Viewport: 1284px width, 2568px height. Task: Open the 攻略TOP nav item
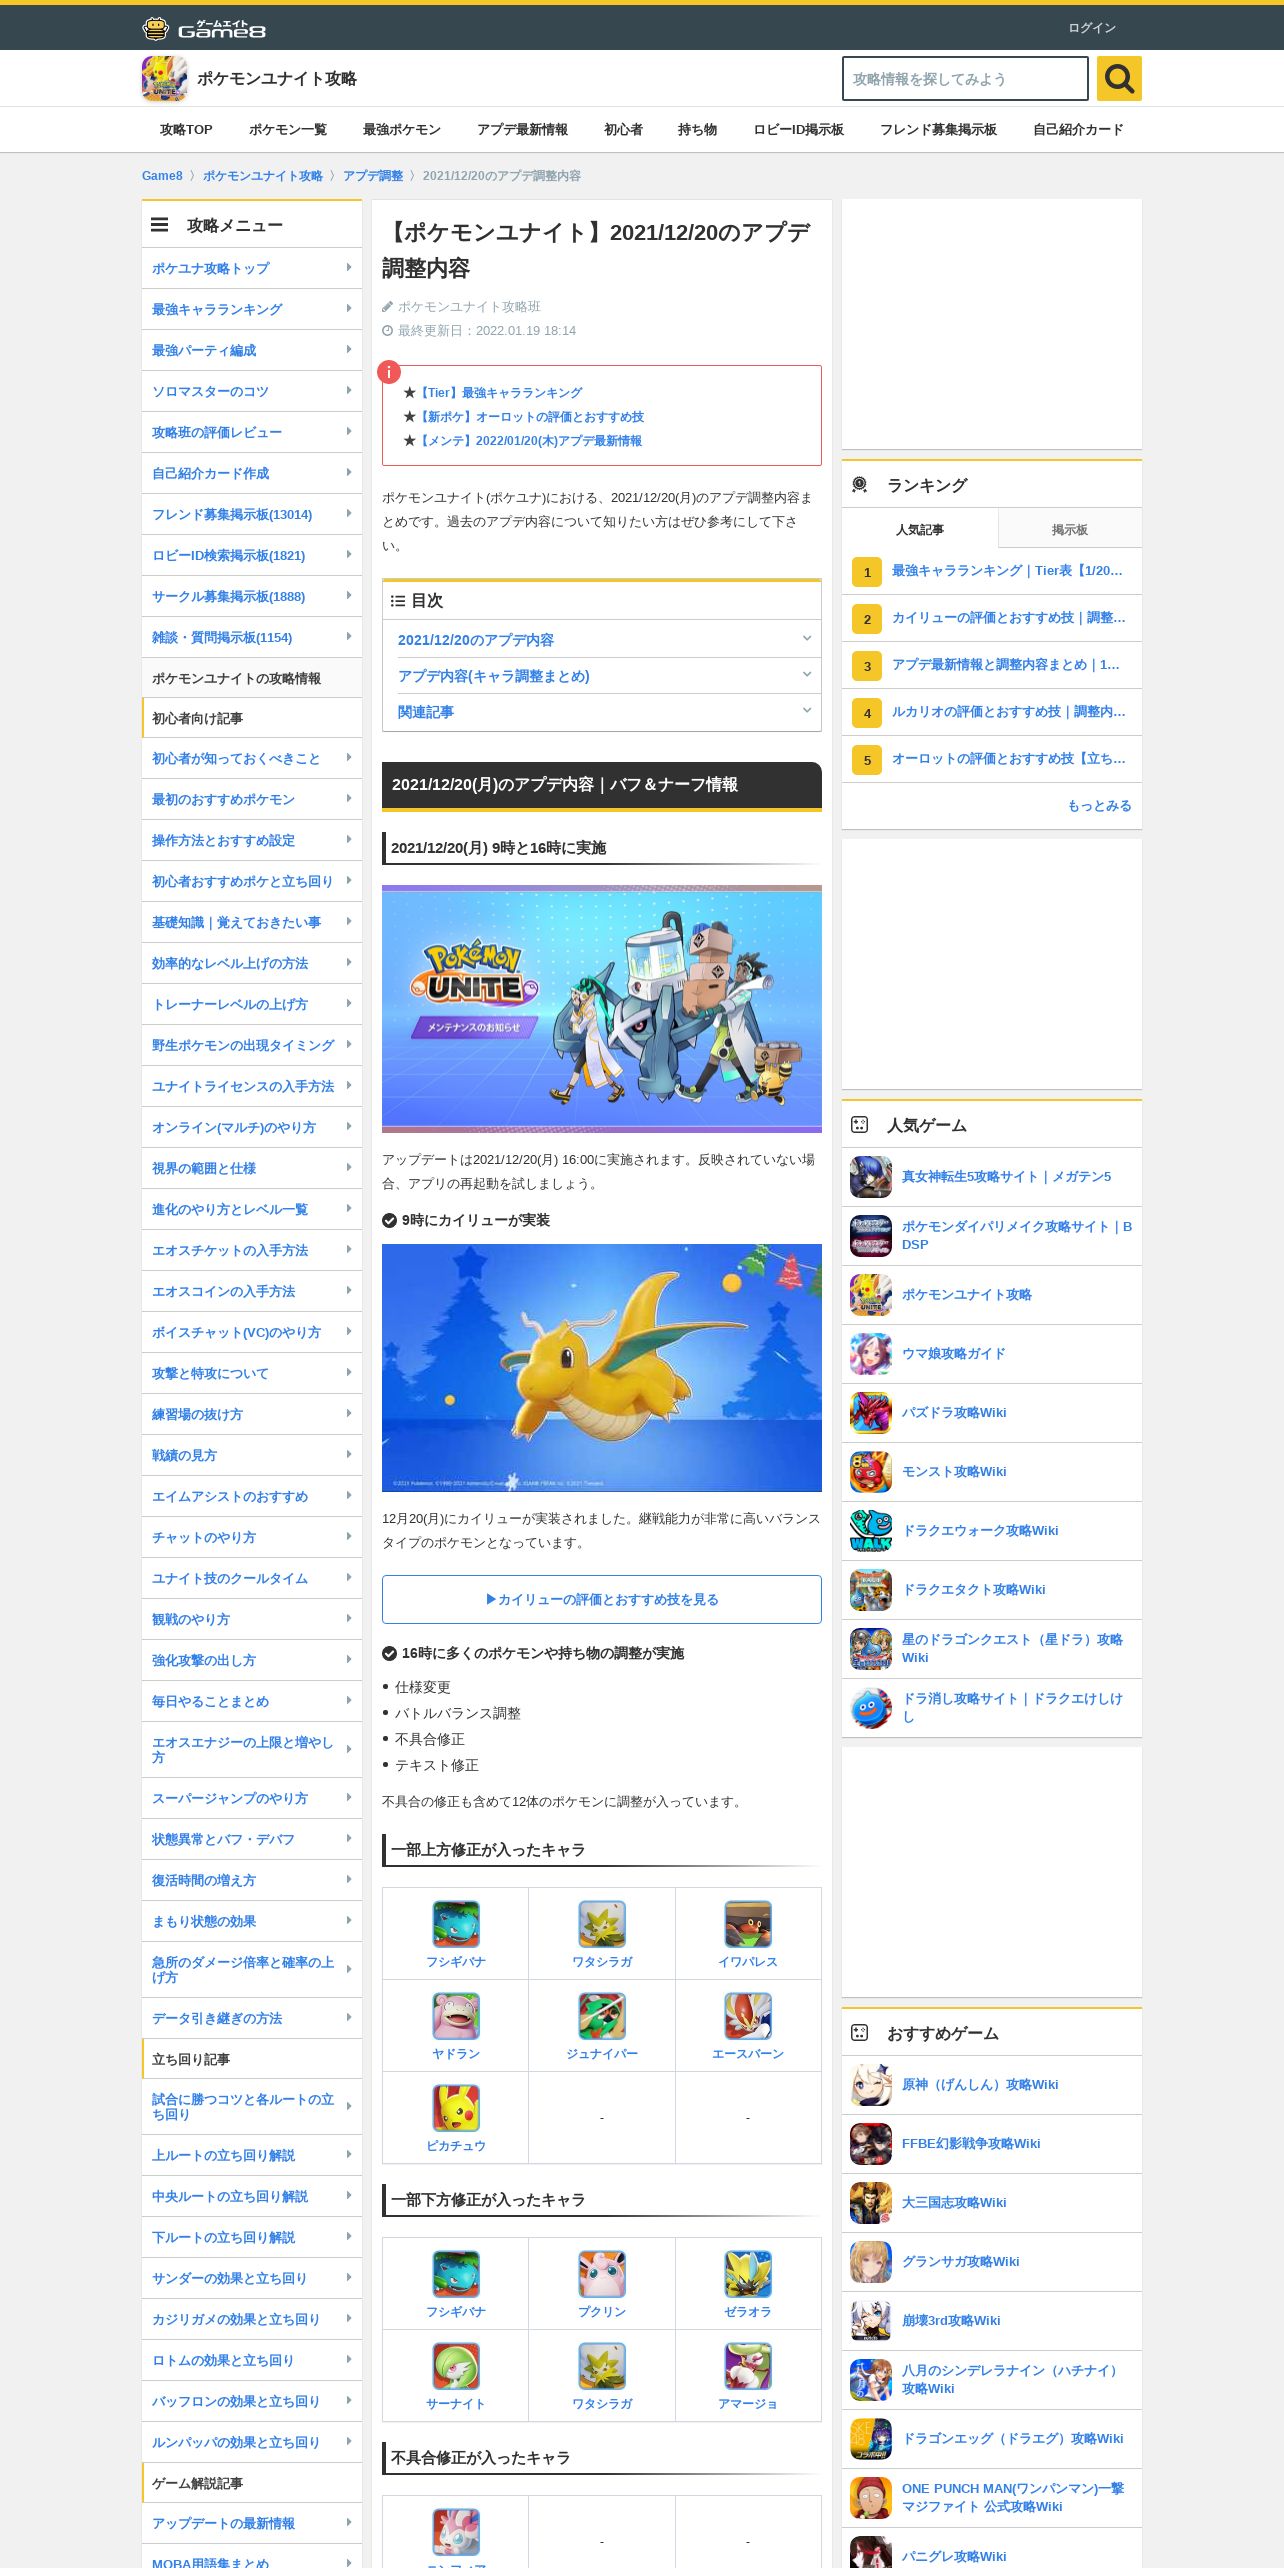pos(186,130)
